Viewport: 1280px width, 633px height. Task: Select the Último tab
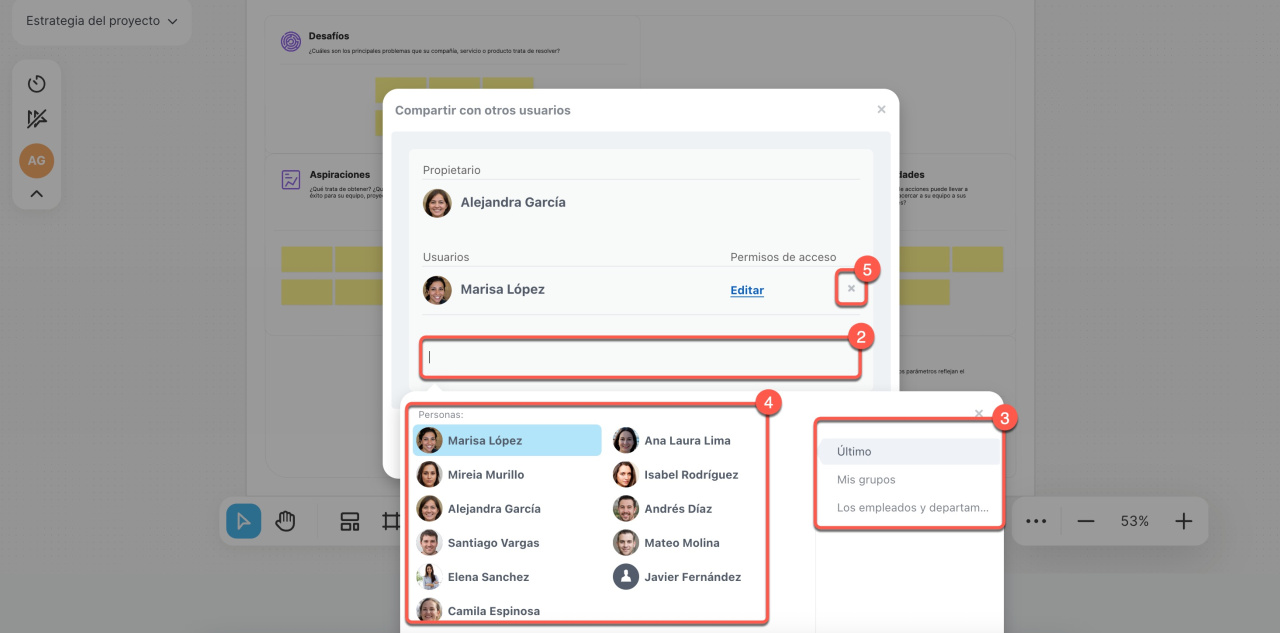(909, 452)
